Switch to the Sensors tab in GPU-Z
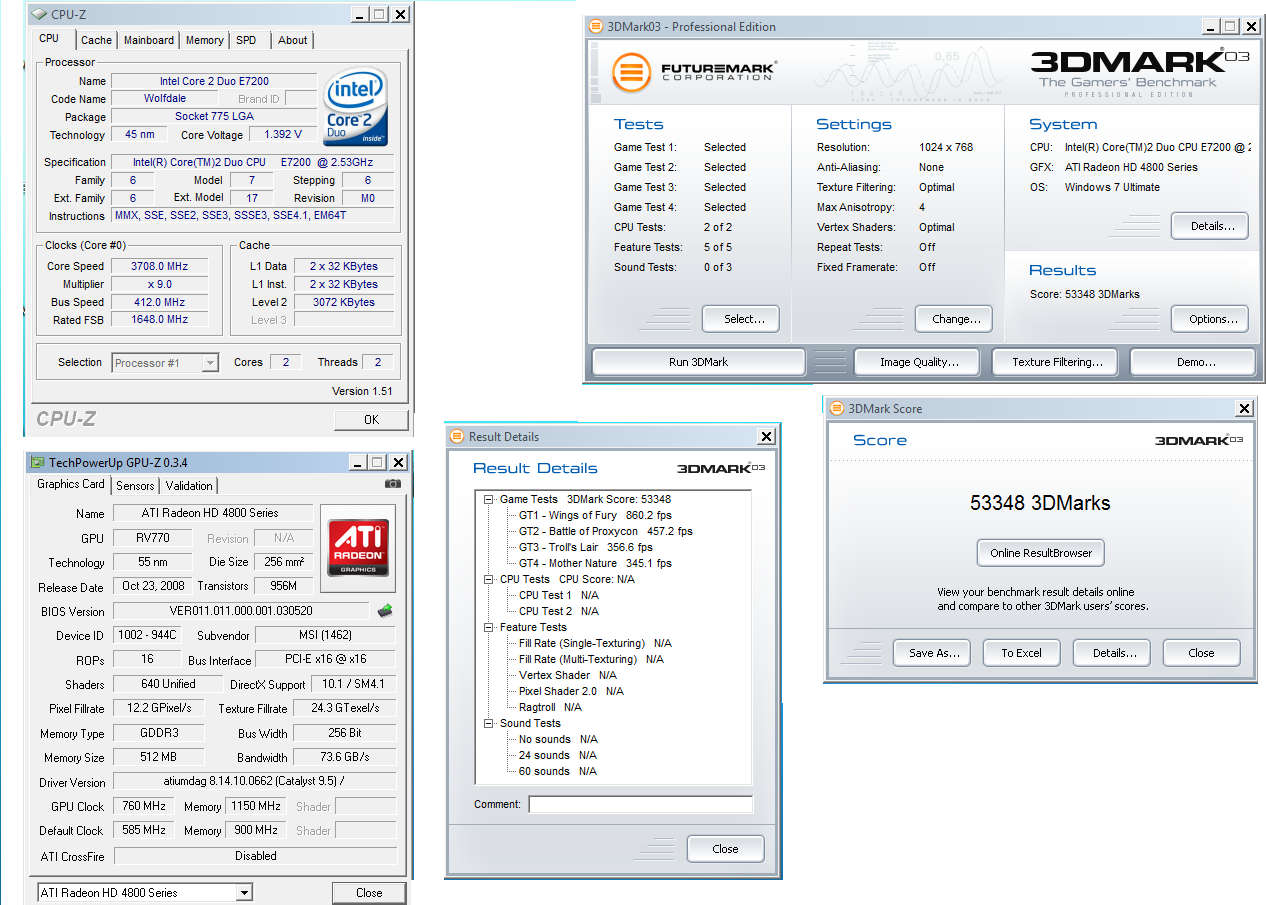This screenshot has height=905, width=1266. [135, 486]
